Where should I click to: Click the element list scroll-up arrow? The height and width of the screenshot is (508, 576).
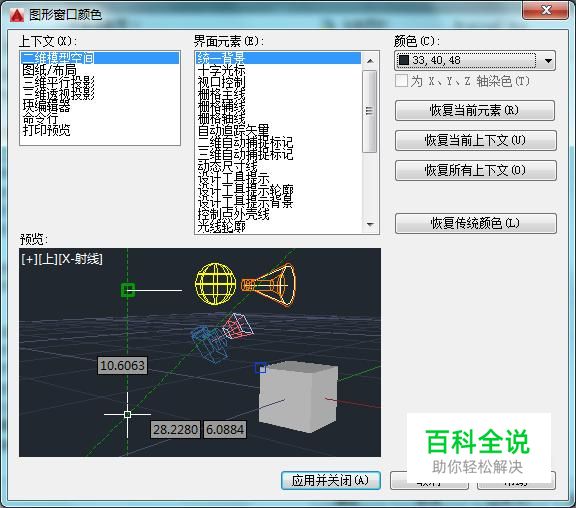click(x=370, y=61)
